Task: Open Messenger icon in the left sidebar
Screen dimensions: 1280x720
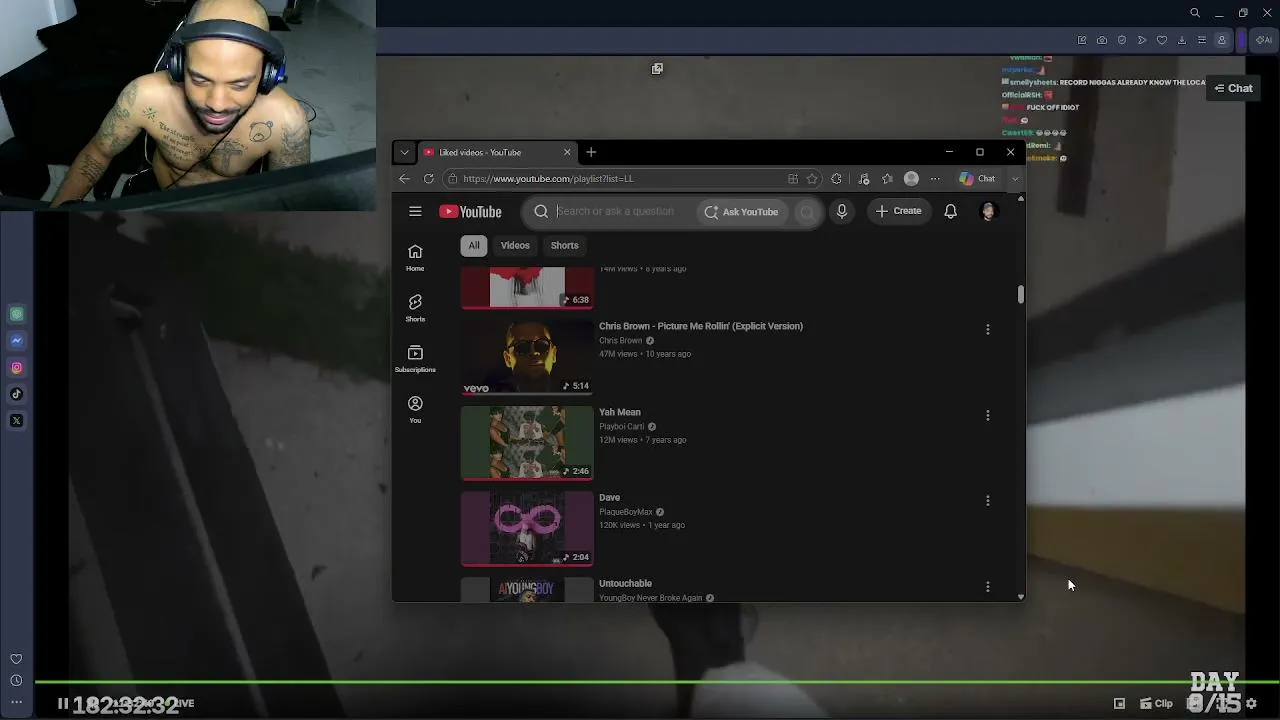Action: click(16, 341)
